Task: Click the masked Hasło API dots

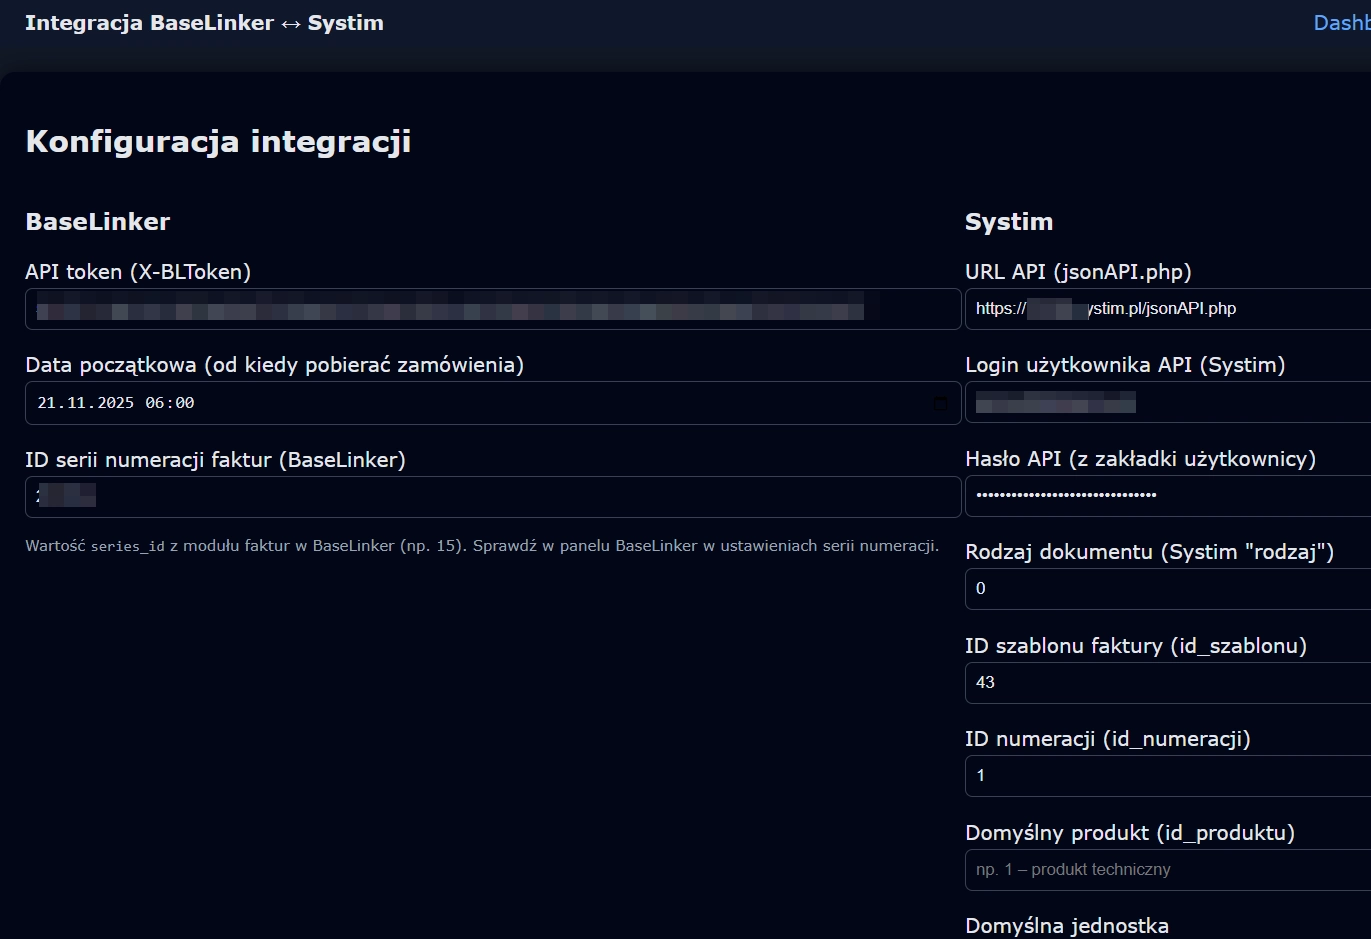Action: pyautogui.click(x=1065, y=495)
